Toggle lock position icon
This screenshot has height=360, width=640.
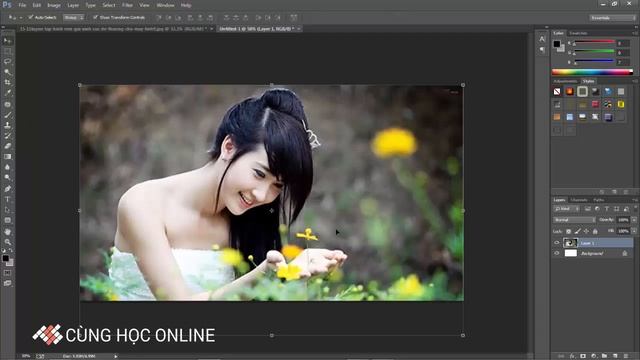tap(587, 231)
